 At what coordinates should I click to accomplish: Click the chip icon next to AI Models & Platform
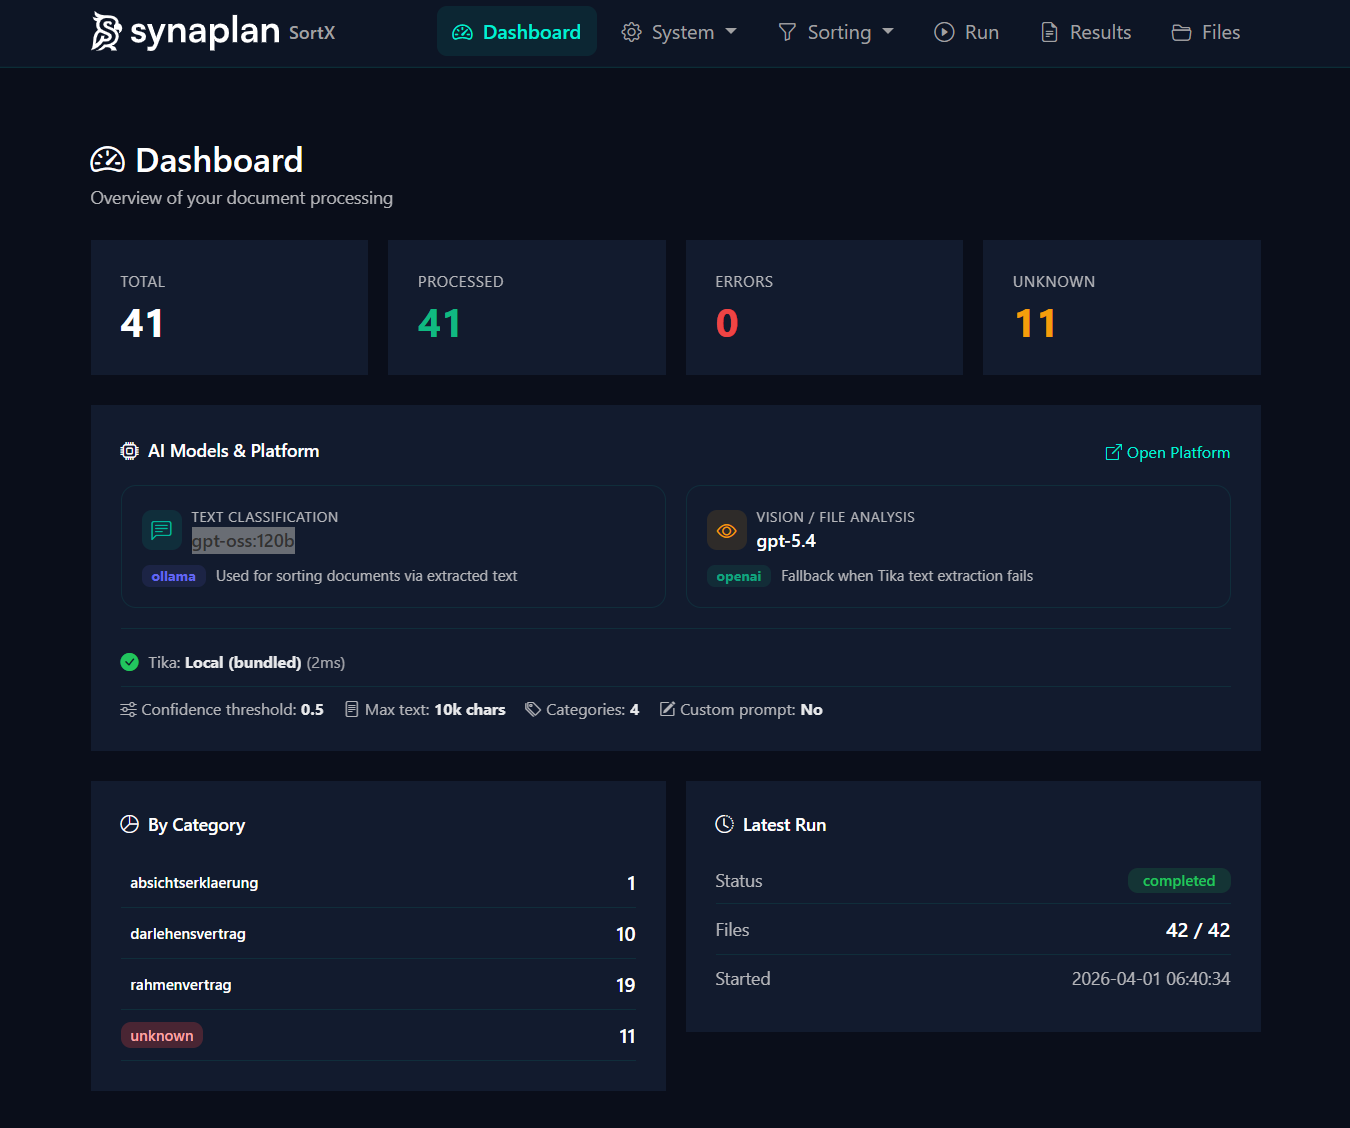(x=129, y=451)
